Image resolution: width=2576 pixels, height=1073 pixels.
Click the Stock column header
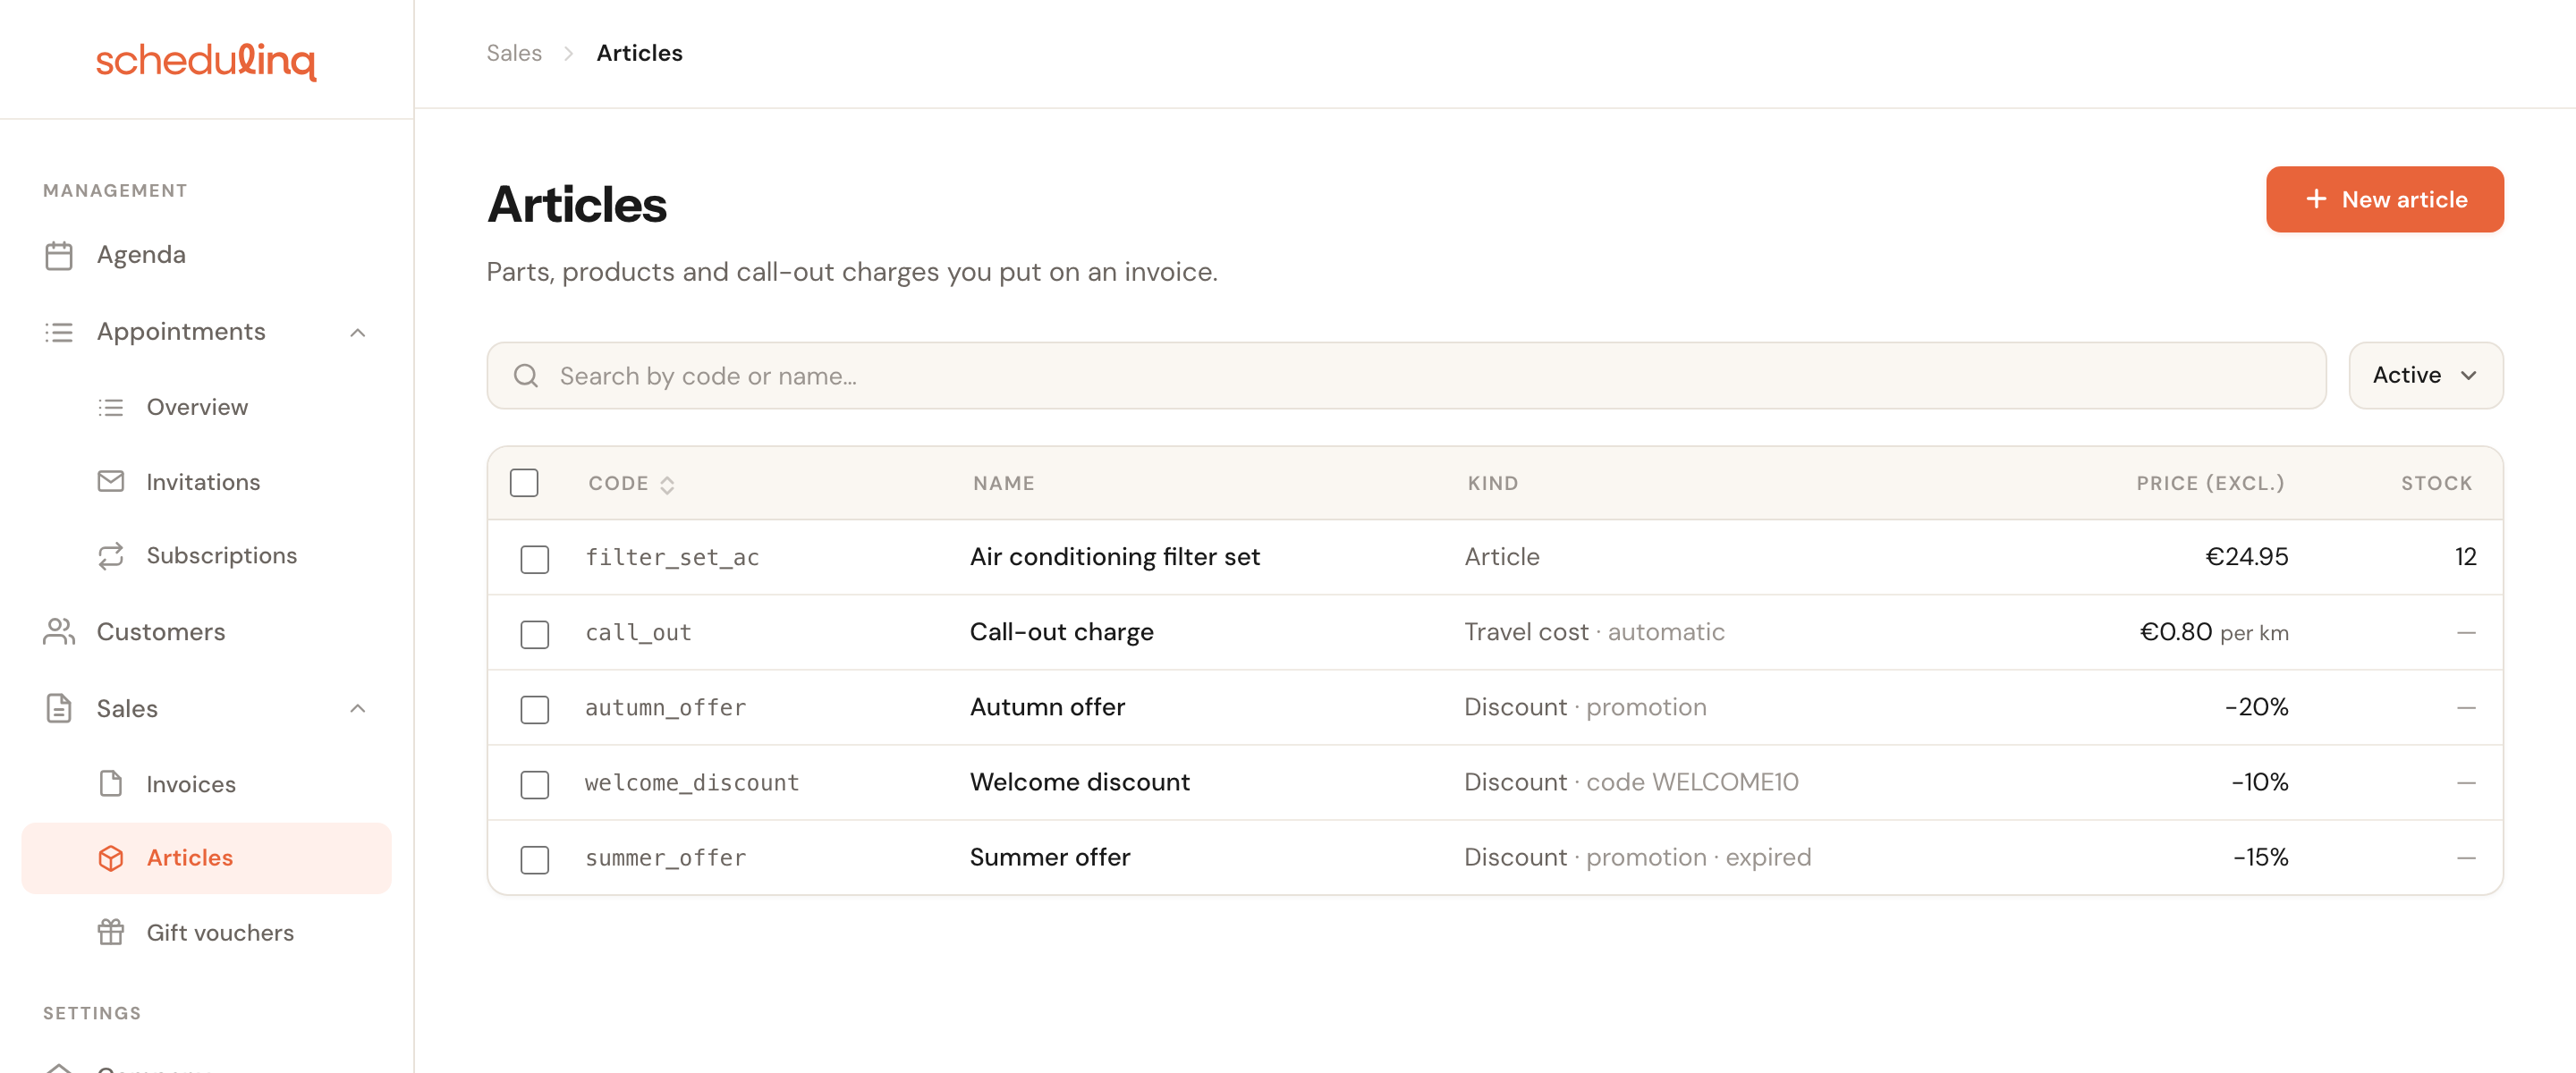2436,483
